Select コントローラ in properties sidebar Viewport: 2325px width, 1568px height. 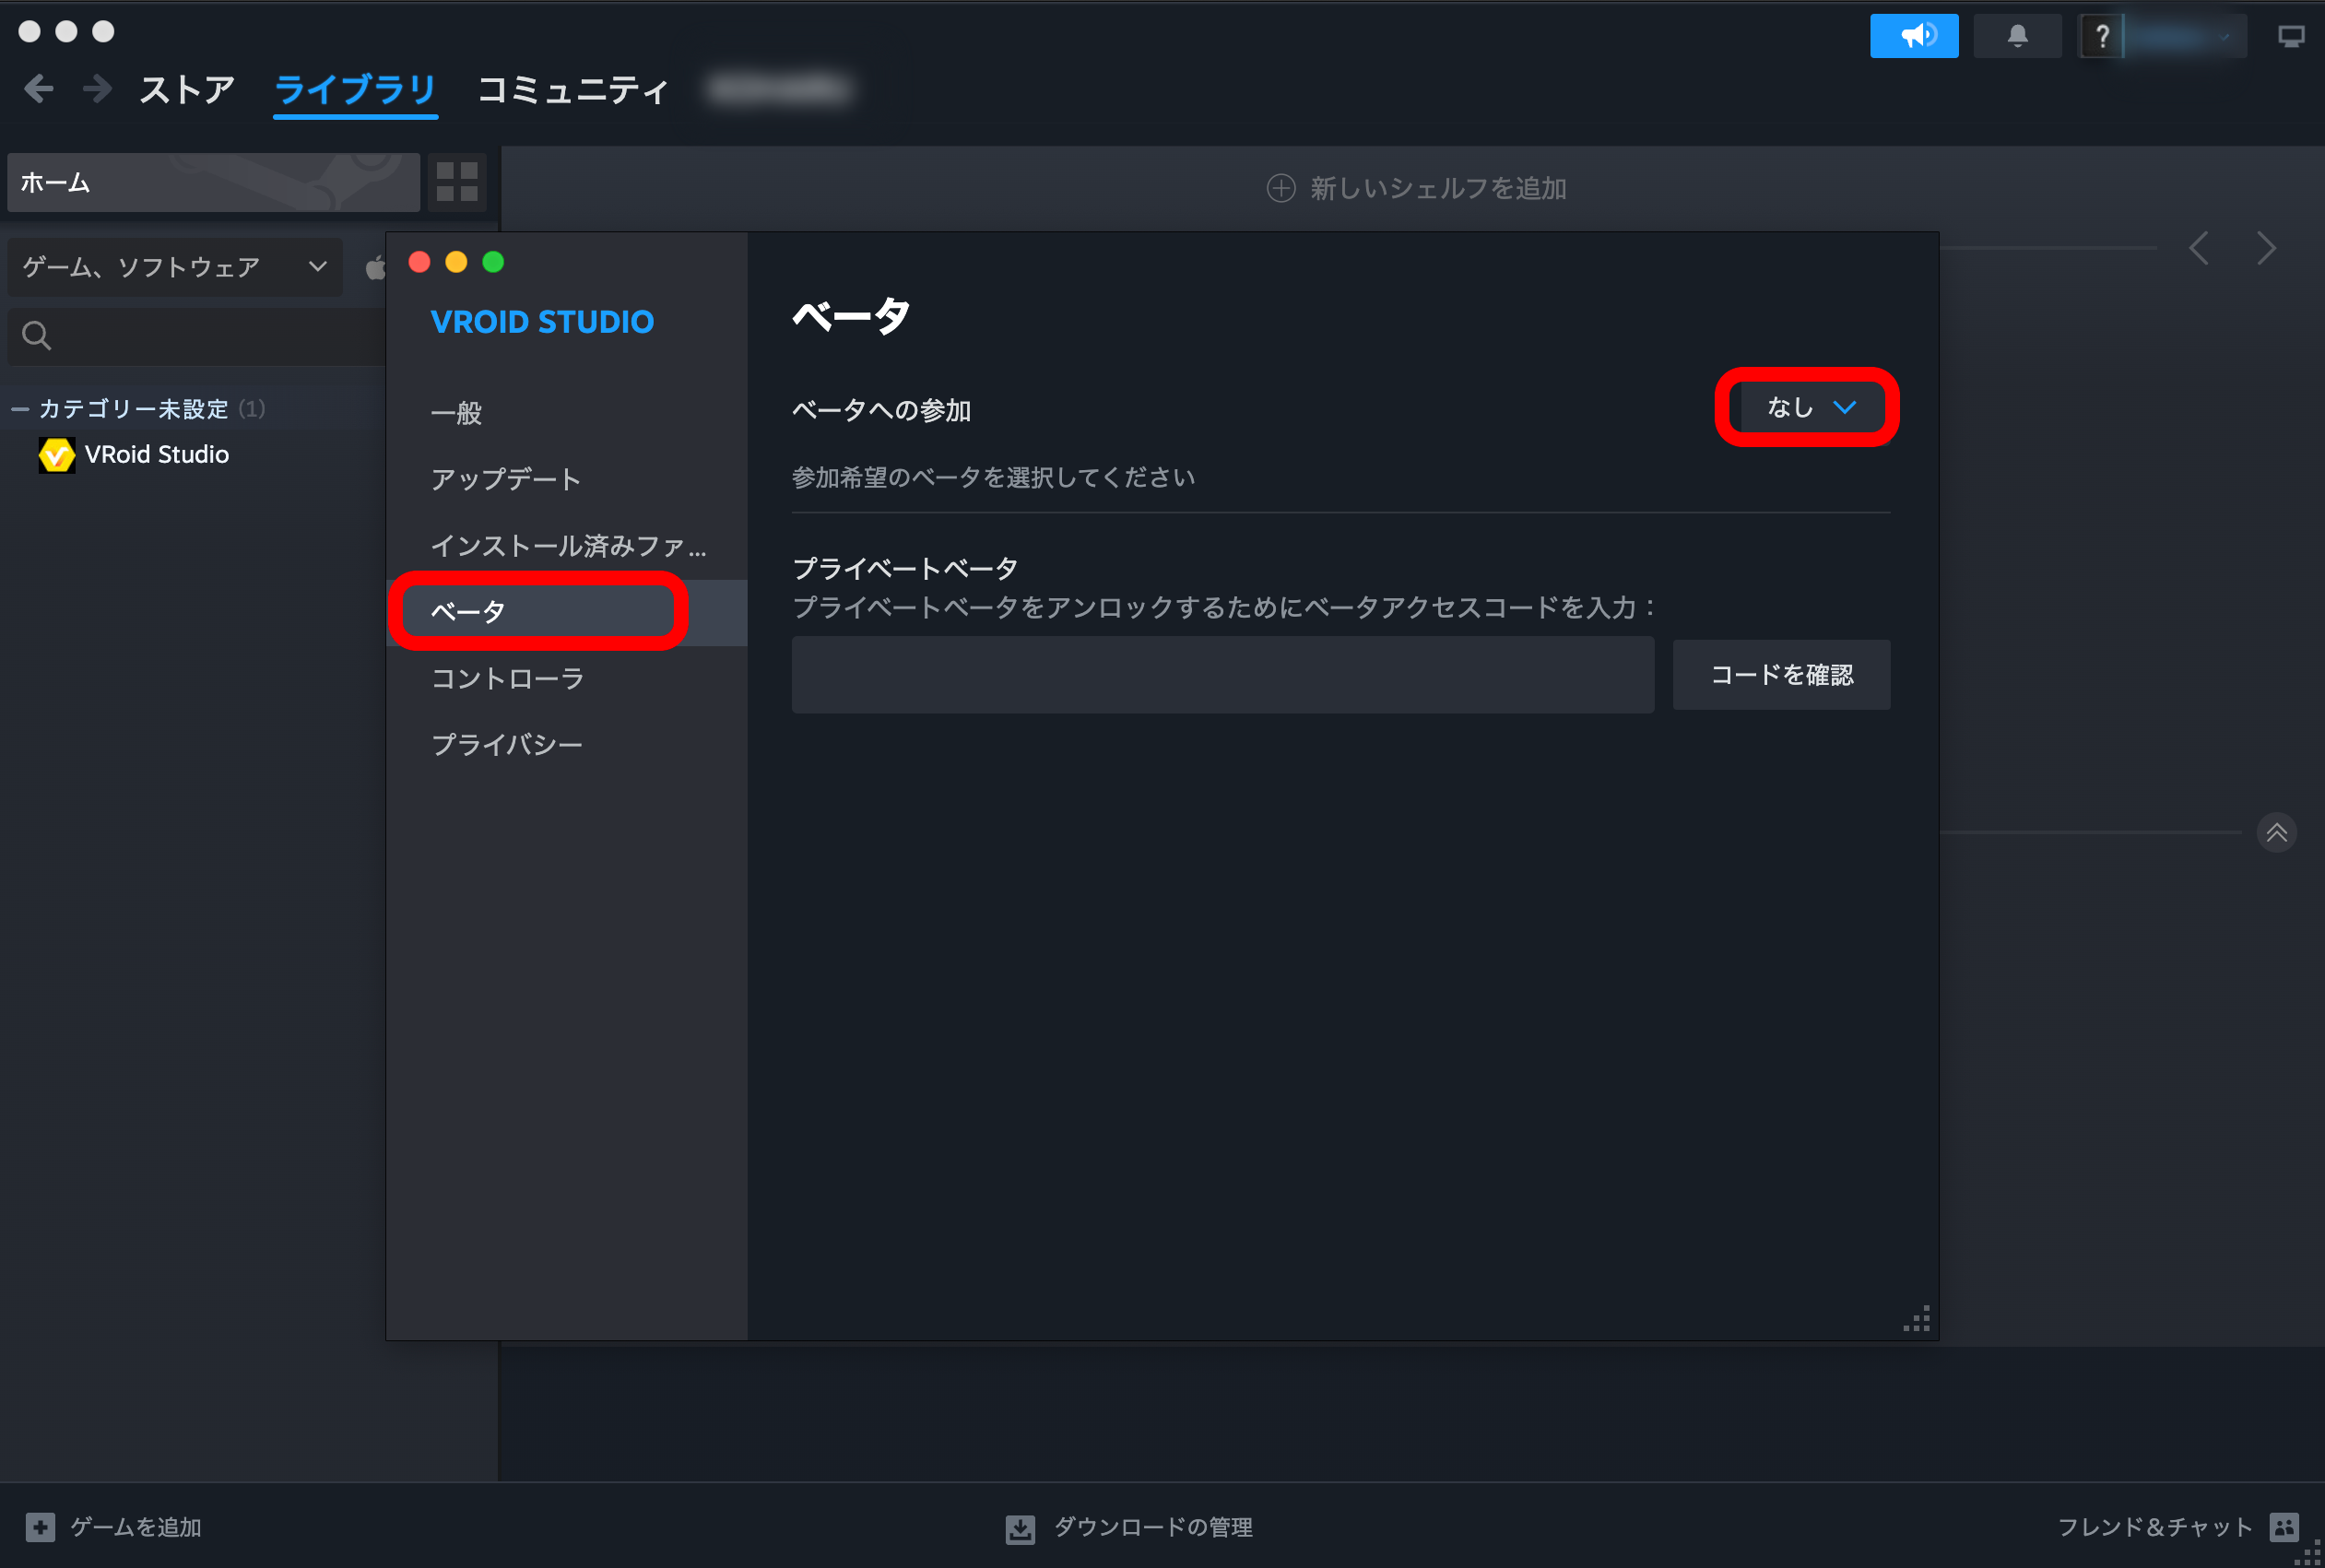click(567, 678)
